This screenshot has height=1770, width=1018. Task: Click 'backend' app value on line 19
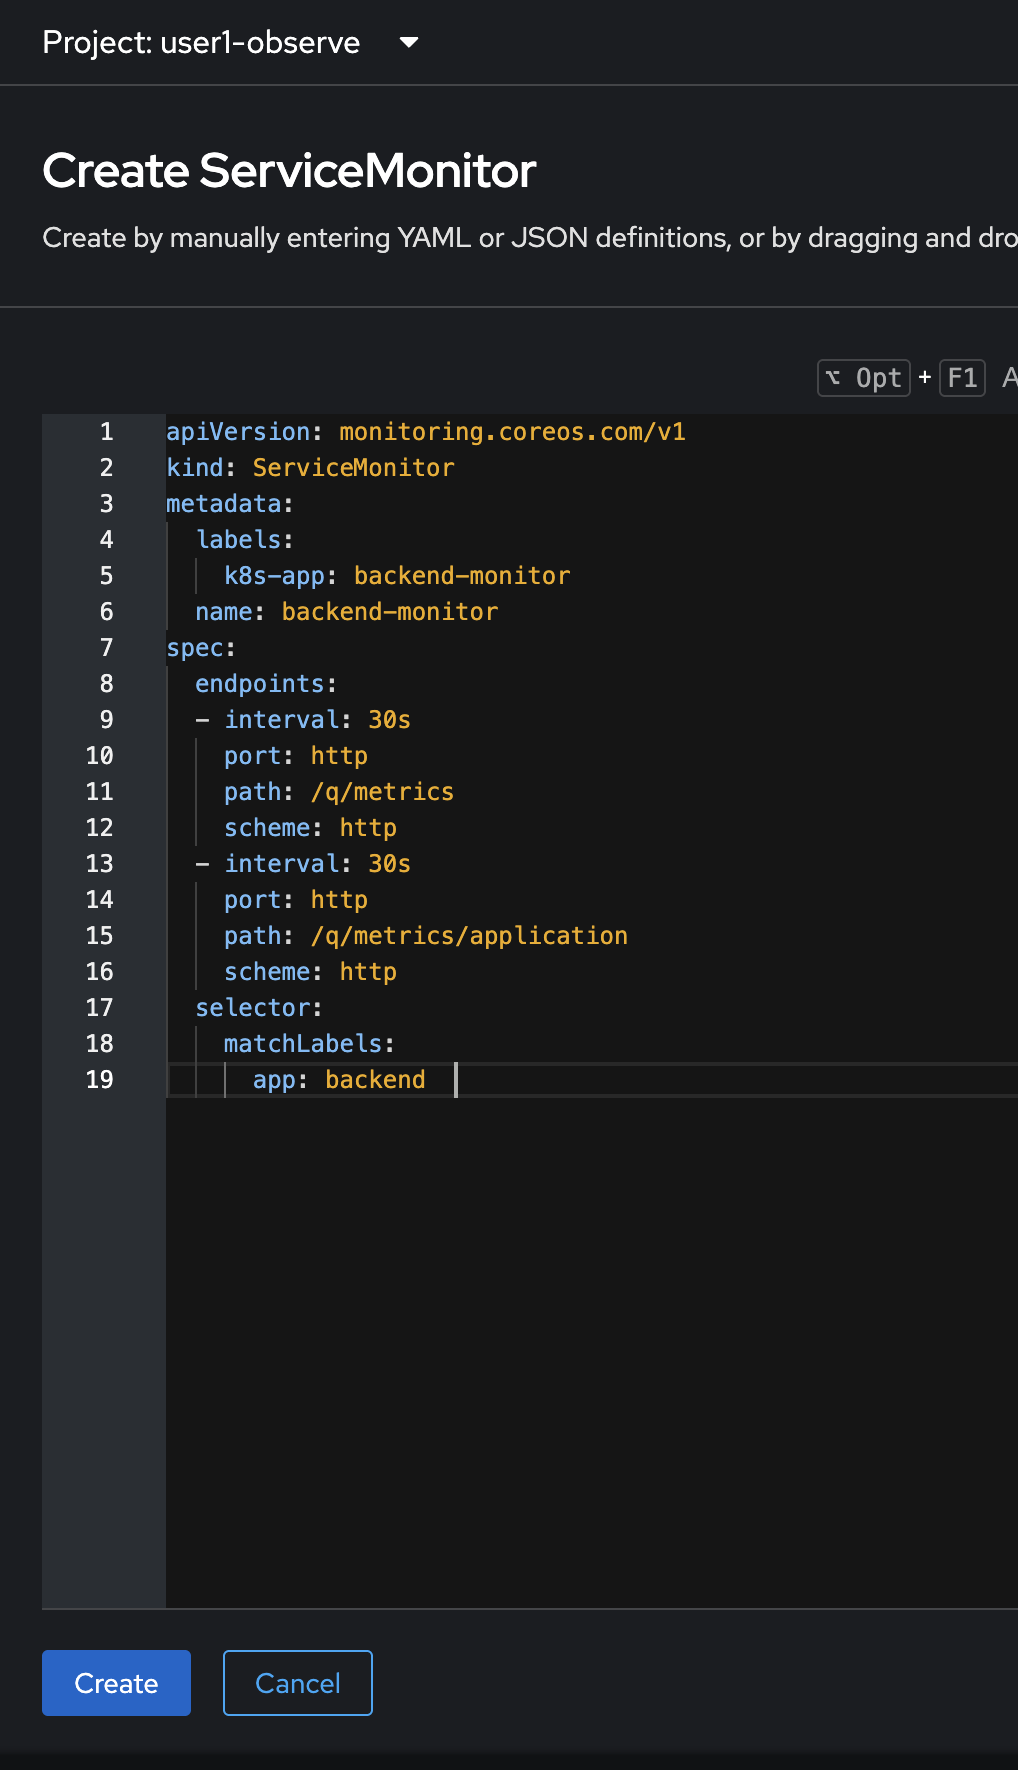click(375, 1080)
